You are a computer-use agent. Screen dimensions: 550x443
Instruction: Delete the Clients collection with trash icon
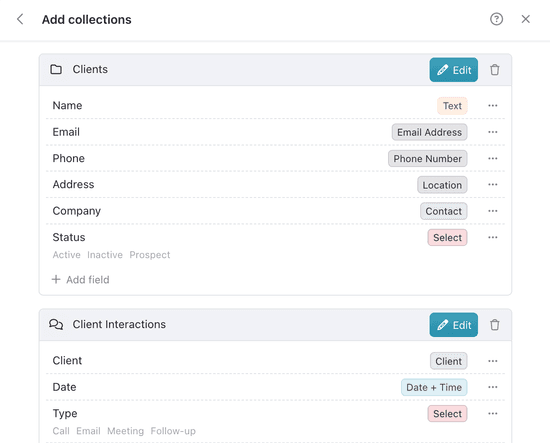click(x=495, y=70)
